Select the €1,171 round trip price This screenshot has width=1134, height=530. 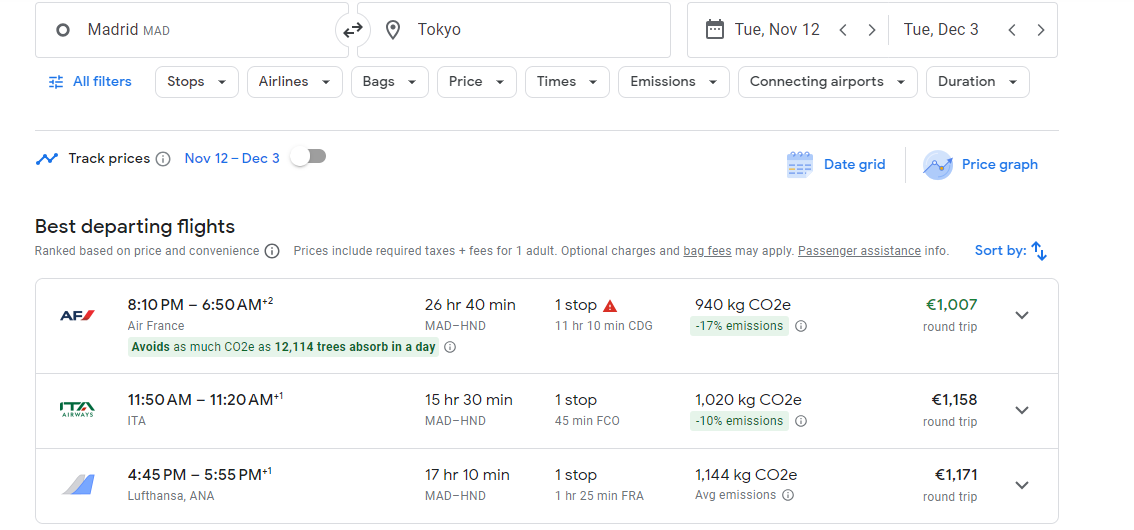click(x=955, y=475)
